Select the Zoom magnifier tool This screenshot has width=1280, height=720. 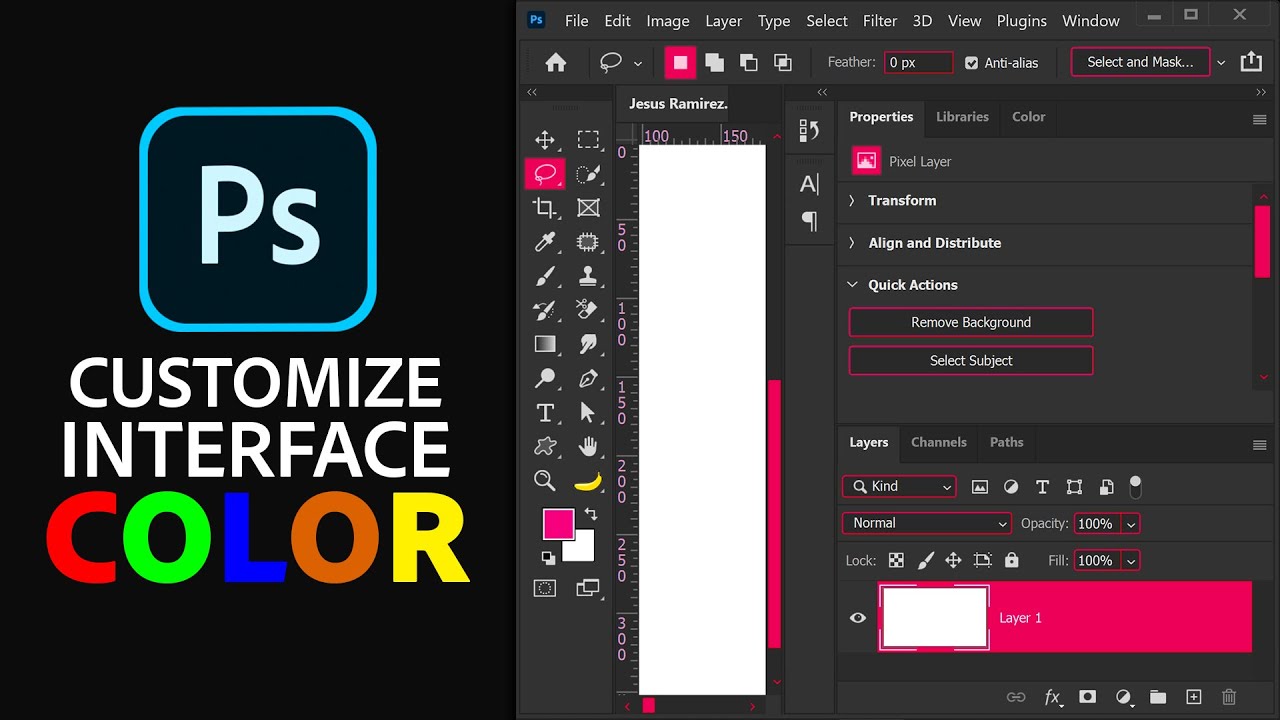(545, 481)
